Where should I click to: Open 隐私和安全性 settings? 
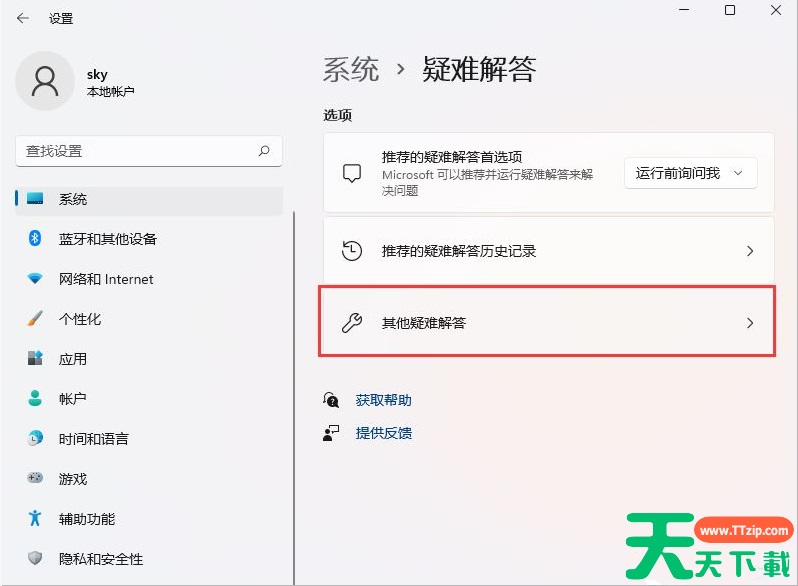(149, 559)
